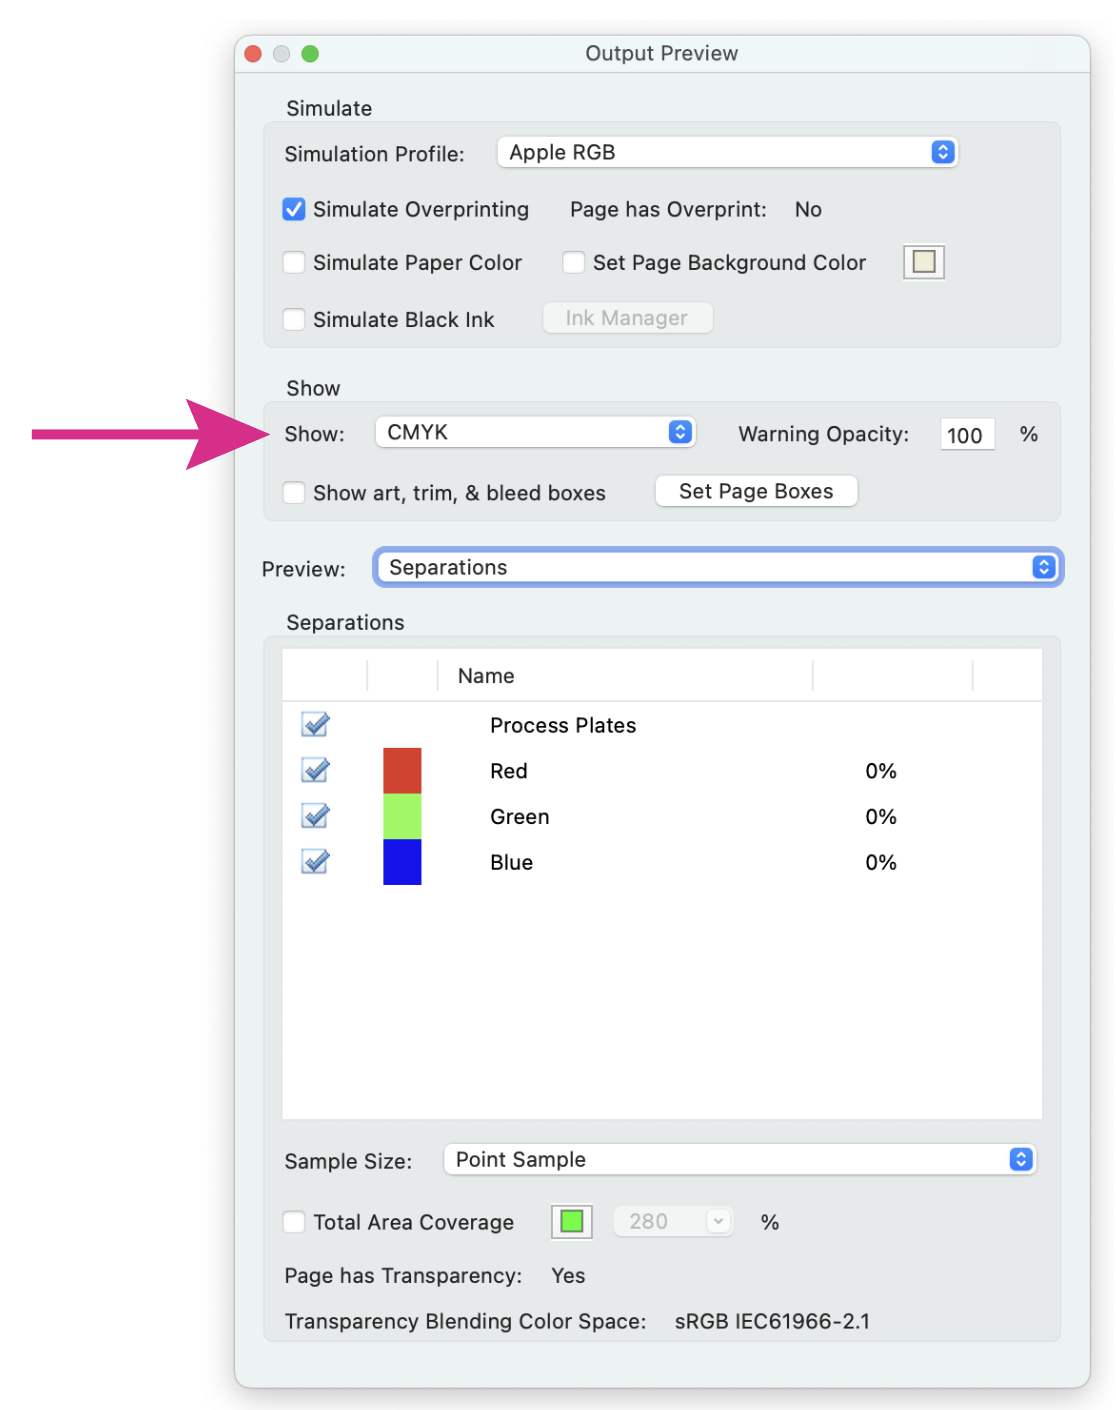
Task: Disable Simulate Overprinting
Action: [293, 209]
